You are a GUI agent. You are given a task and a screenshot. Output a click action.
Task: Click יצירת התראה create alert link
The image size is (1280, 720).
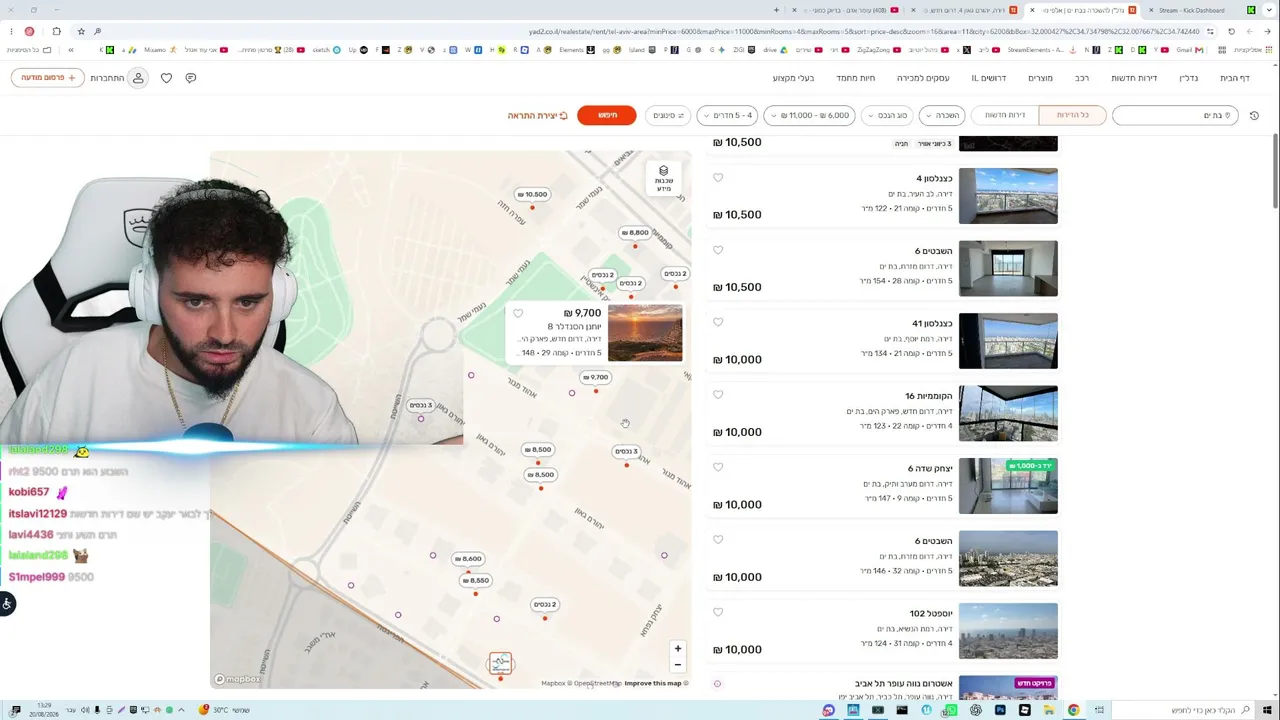[538, 116]
